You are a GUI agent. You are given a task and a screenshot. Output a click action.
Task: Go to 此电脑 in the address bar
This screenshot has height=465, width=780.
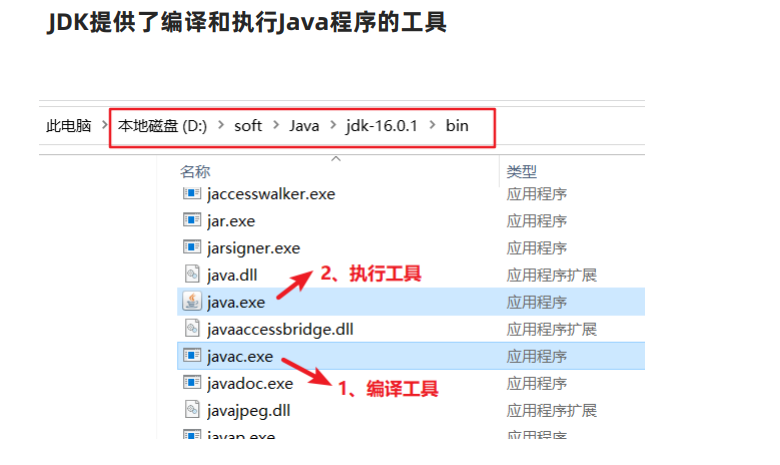click(x=69, y=126)
